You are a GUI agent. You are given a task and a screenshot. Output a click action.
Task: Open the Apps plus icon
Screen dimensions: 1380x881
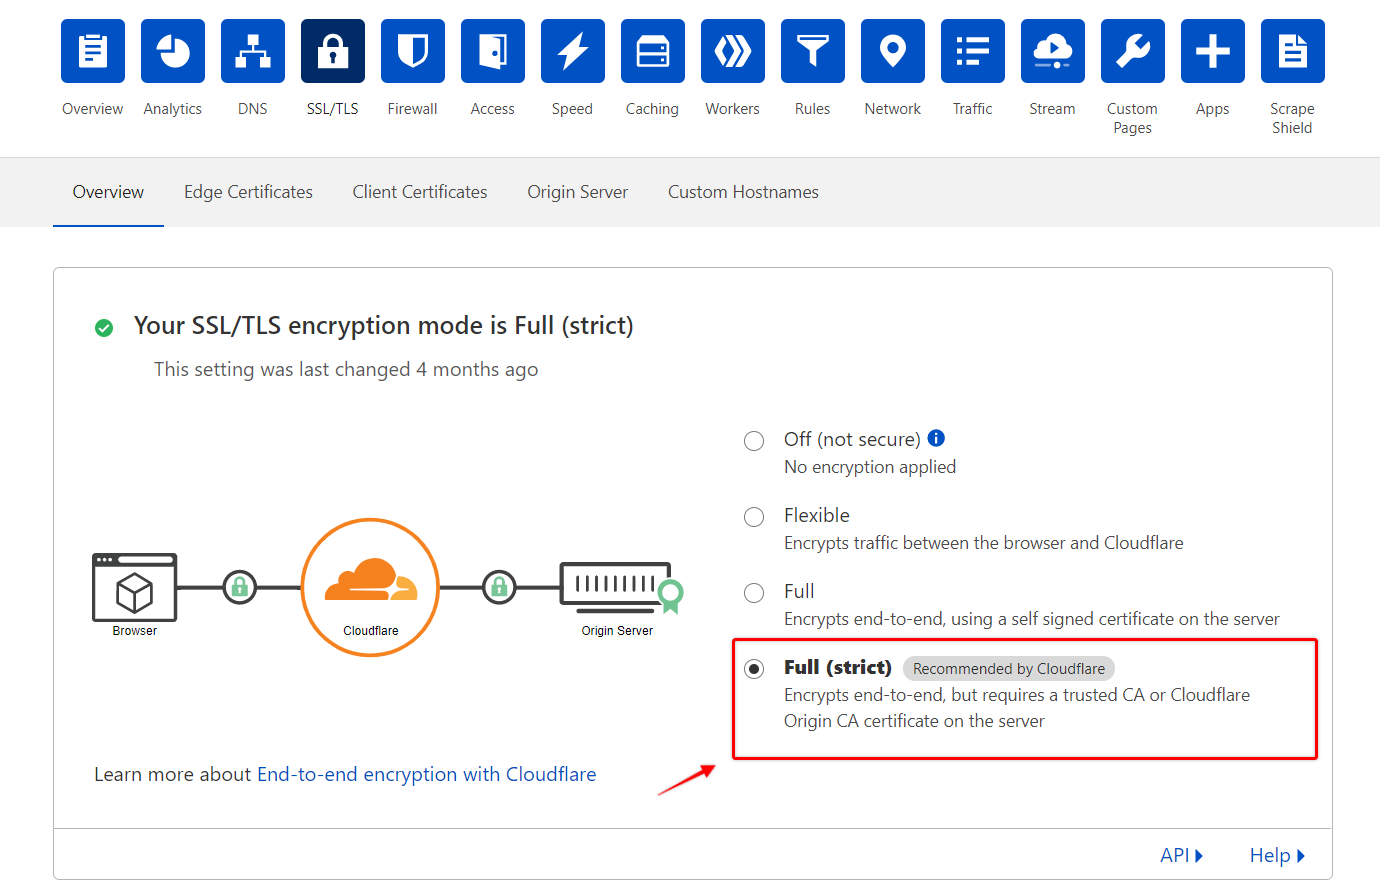point(1213,51)
